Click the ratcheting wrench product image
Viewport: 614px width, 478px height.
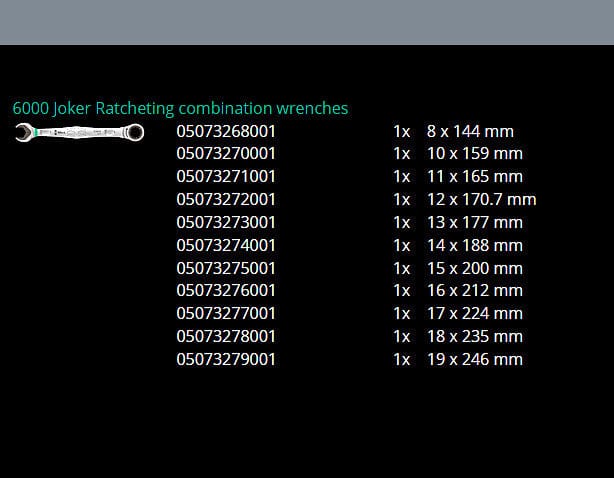point(80,132)
